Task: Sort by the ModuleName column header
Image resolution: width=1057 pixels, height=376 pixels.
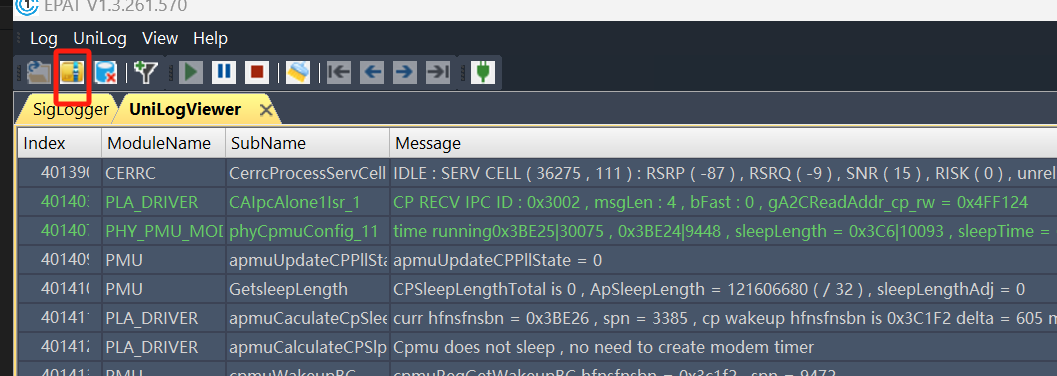Action: [x=163, y=143]
